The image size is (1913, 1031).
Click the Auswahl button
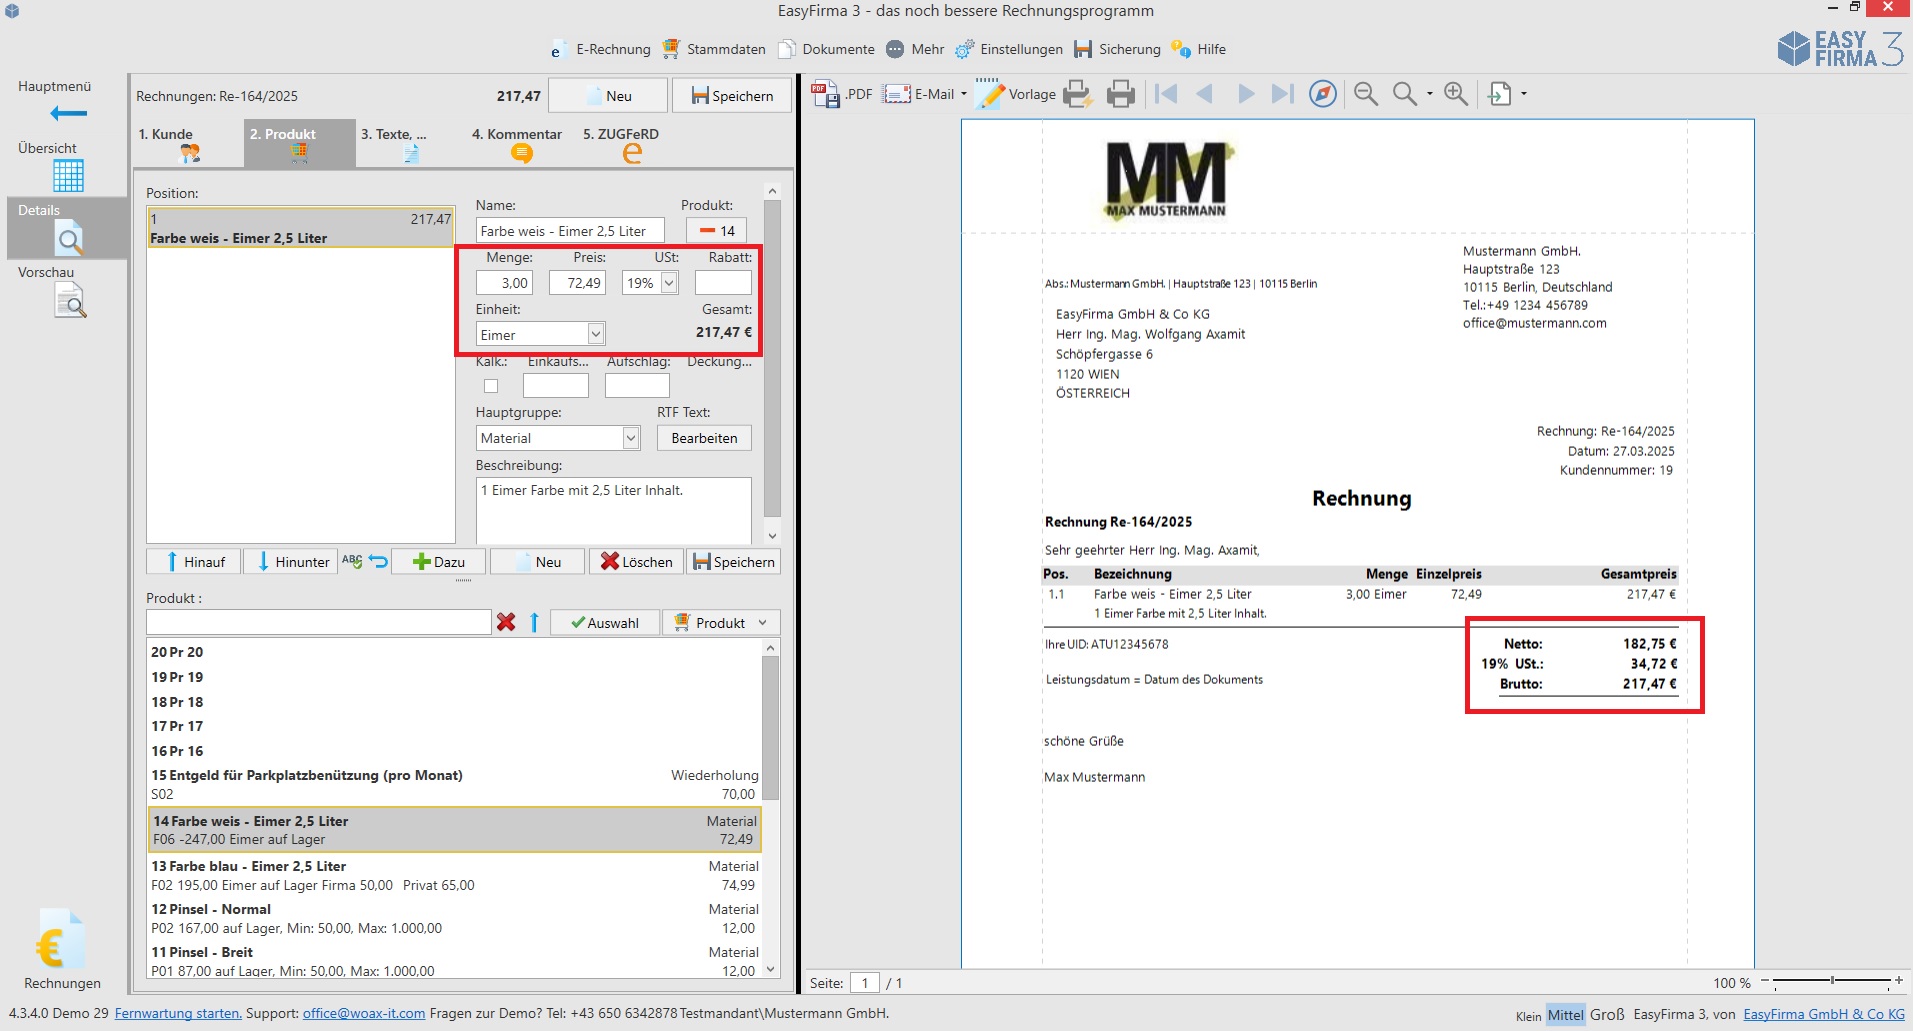coord(605,622)
